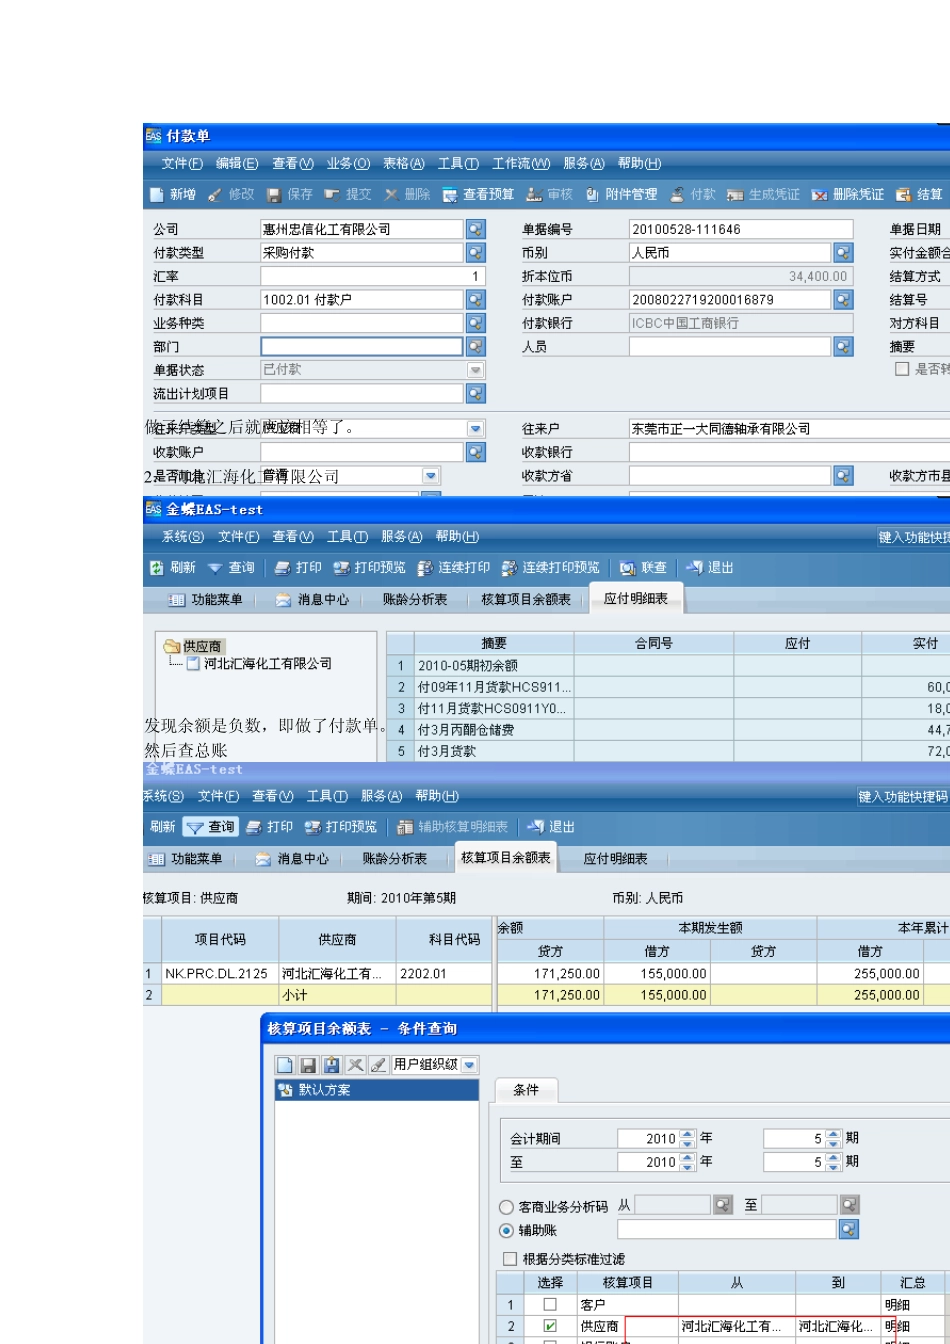The height and width of the screenshot is (1344, 950).
Task: Click the 提交 toolbar icon in 付款单
Action: [331, 195]
